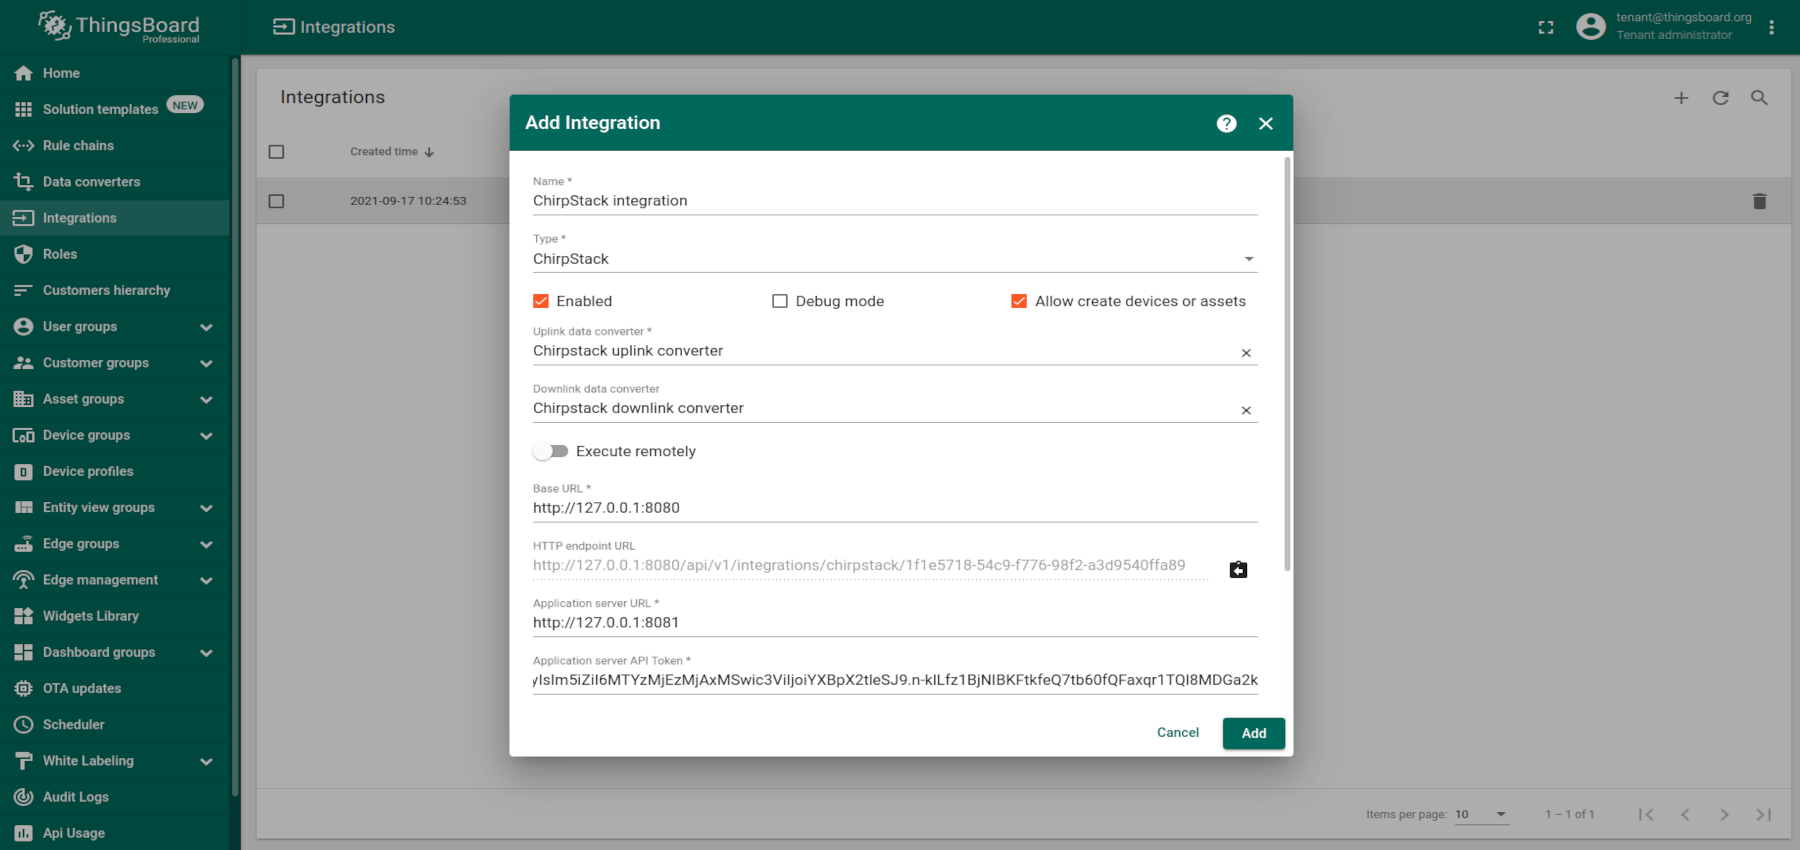Copy the HTTP endpoint URL
The width and height of the screenshot is (1800, 850).
pyautogui.click(x=1238, y=569)
